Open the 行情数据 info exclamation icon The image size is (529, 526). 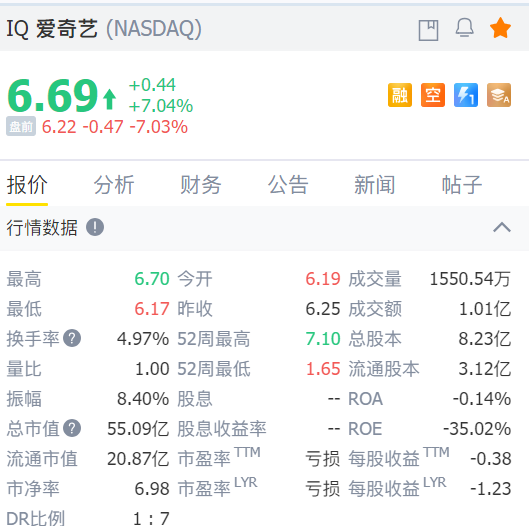pyautogui.click(x=95, y=227)
